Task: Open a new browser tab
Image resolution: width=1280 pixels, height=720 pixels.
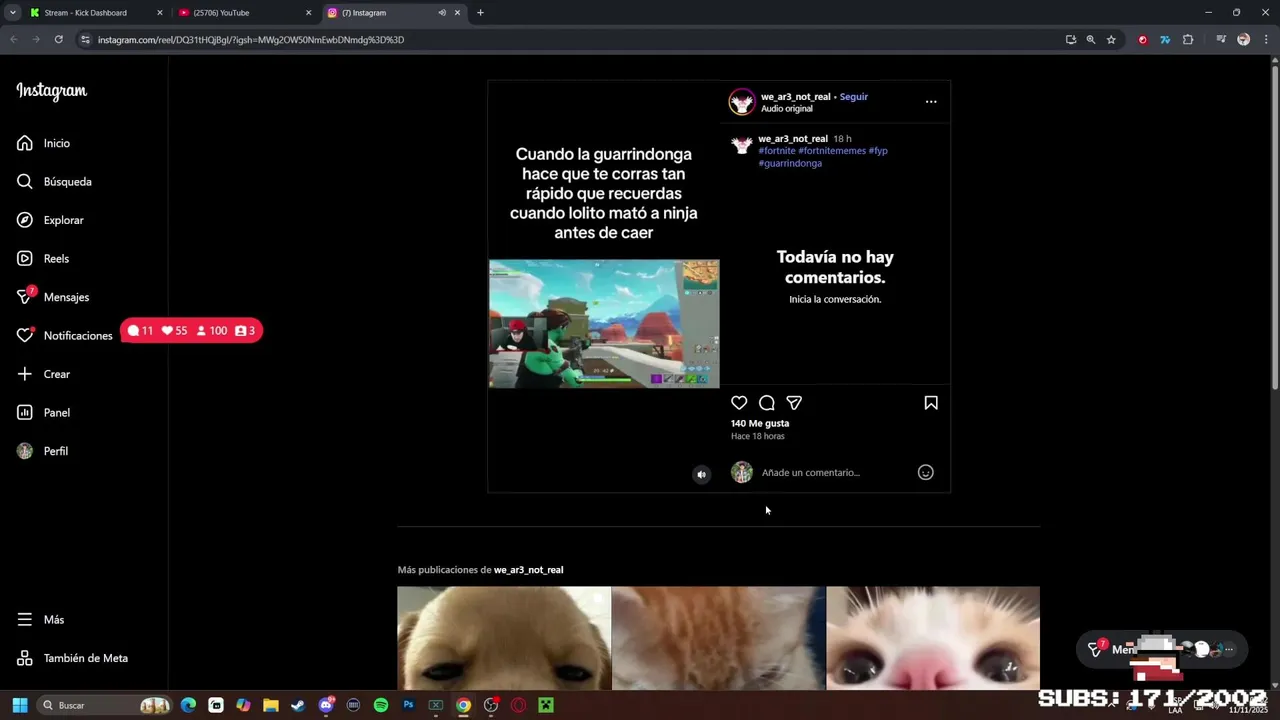Action: pyautogui.click(x=480, y=13)
